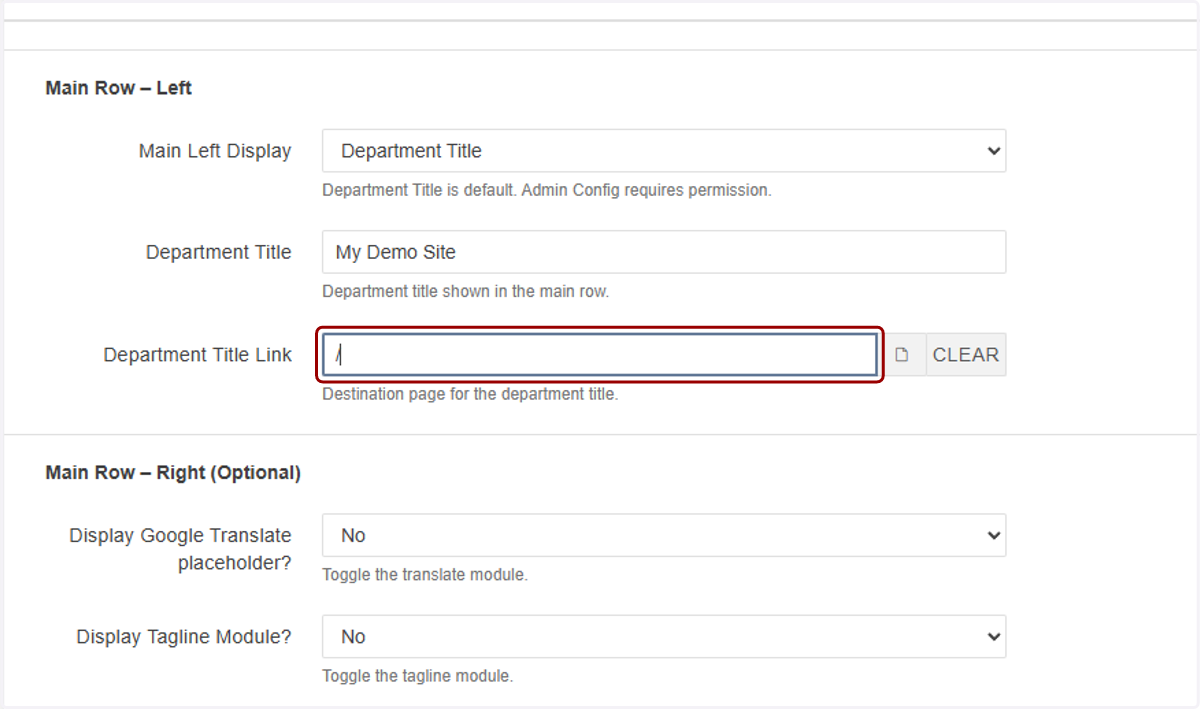Click 'Department Title is default' help text
Screen dimensions: 1200x709
coord(547,190)
